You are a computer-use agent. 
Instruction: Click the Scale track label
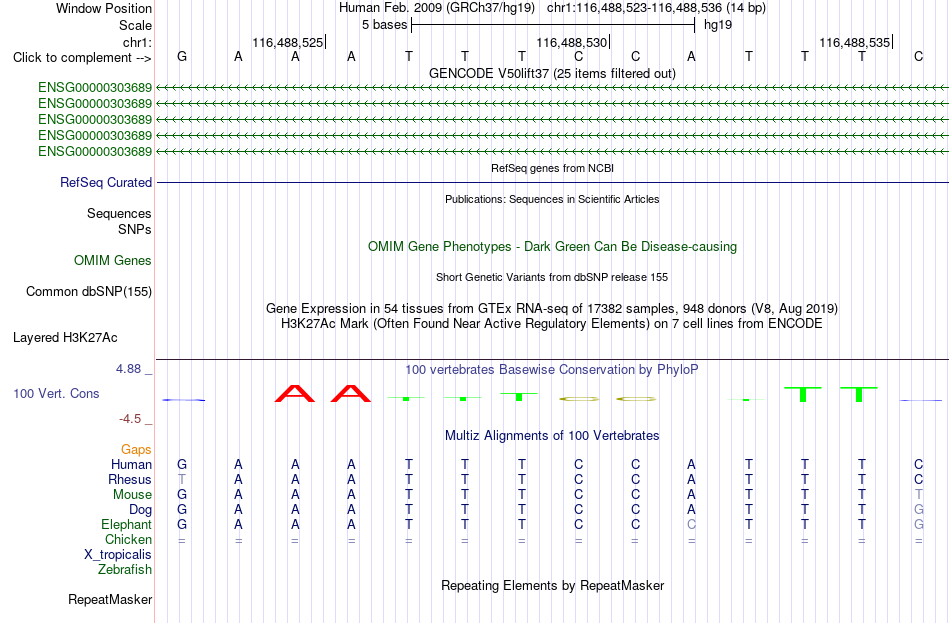click(135, 25)
